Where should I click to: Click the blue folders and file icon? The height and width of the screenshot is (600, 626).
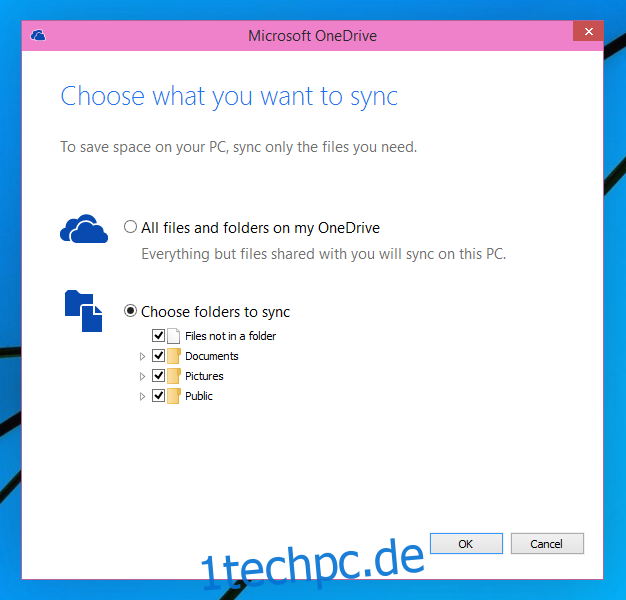point(83,311)
